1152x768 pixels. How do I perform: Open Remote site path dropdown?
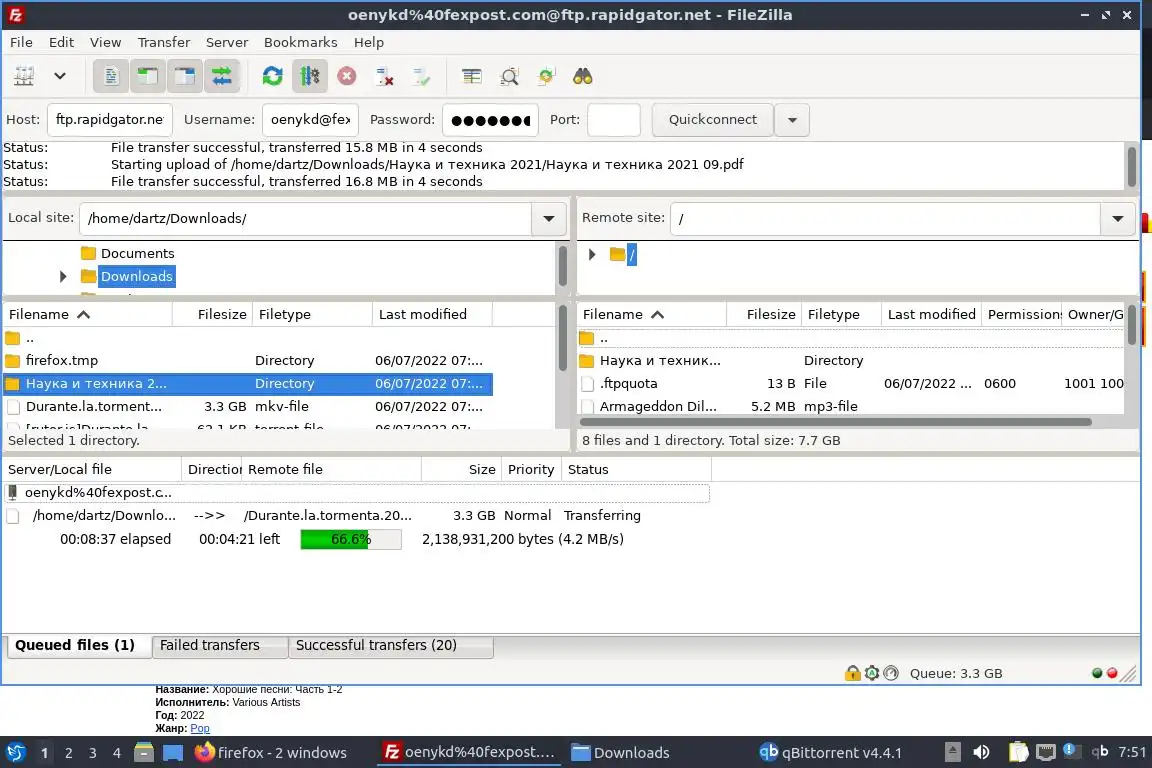point(1117,218)
